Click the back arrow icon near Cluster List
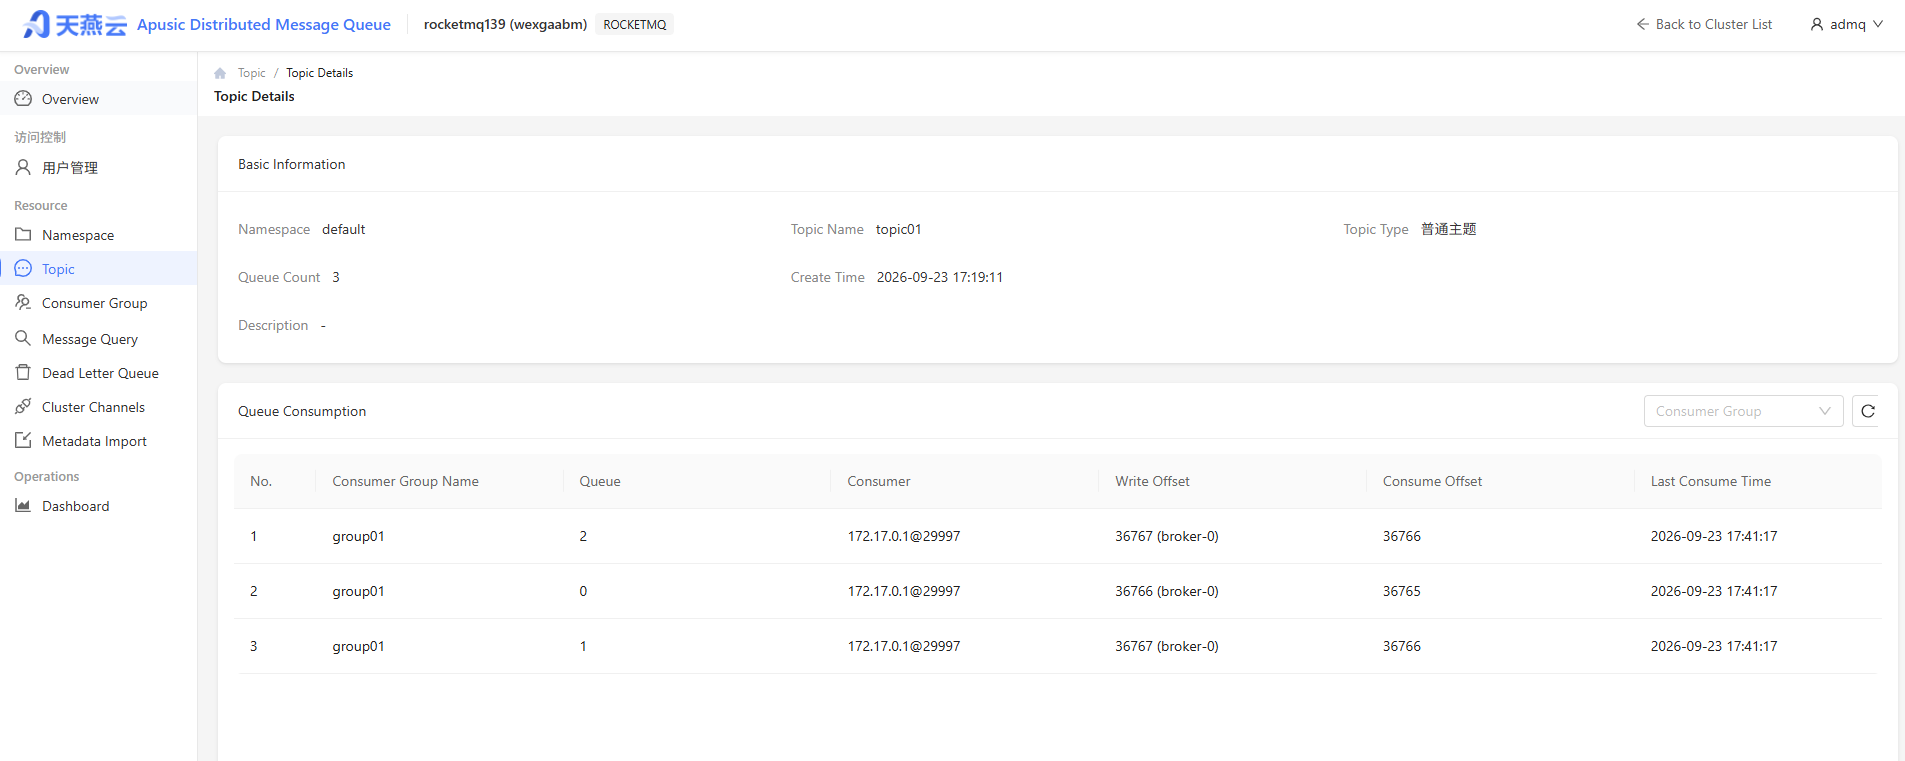1905x761 pixels. point(1642,24)
